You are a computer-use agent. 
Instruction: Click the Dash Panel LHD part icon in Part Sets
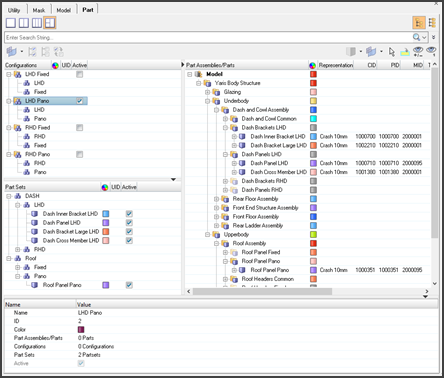click(34, 223)
